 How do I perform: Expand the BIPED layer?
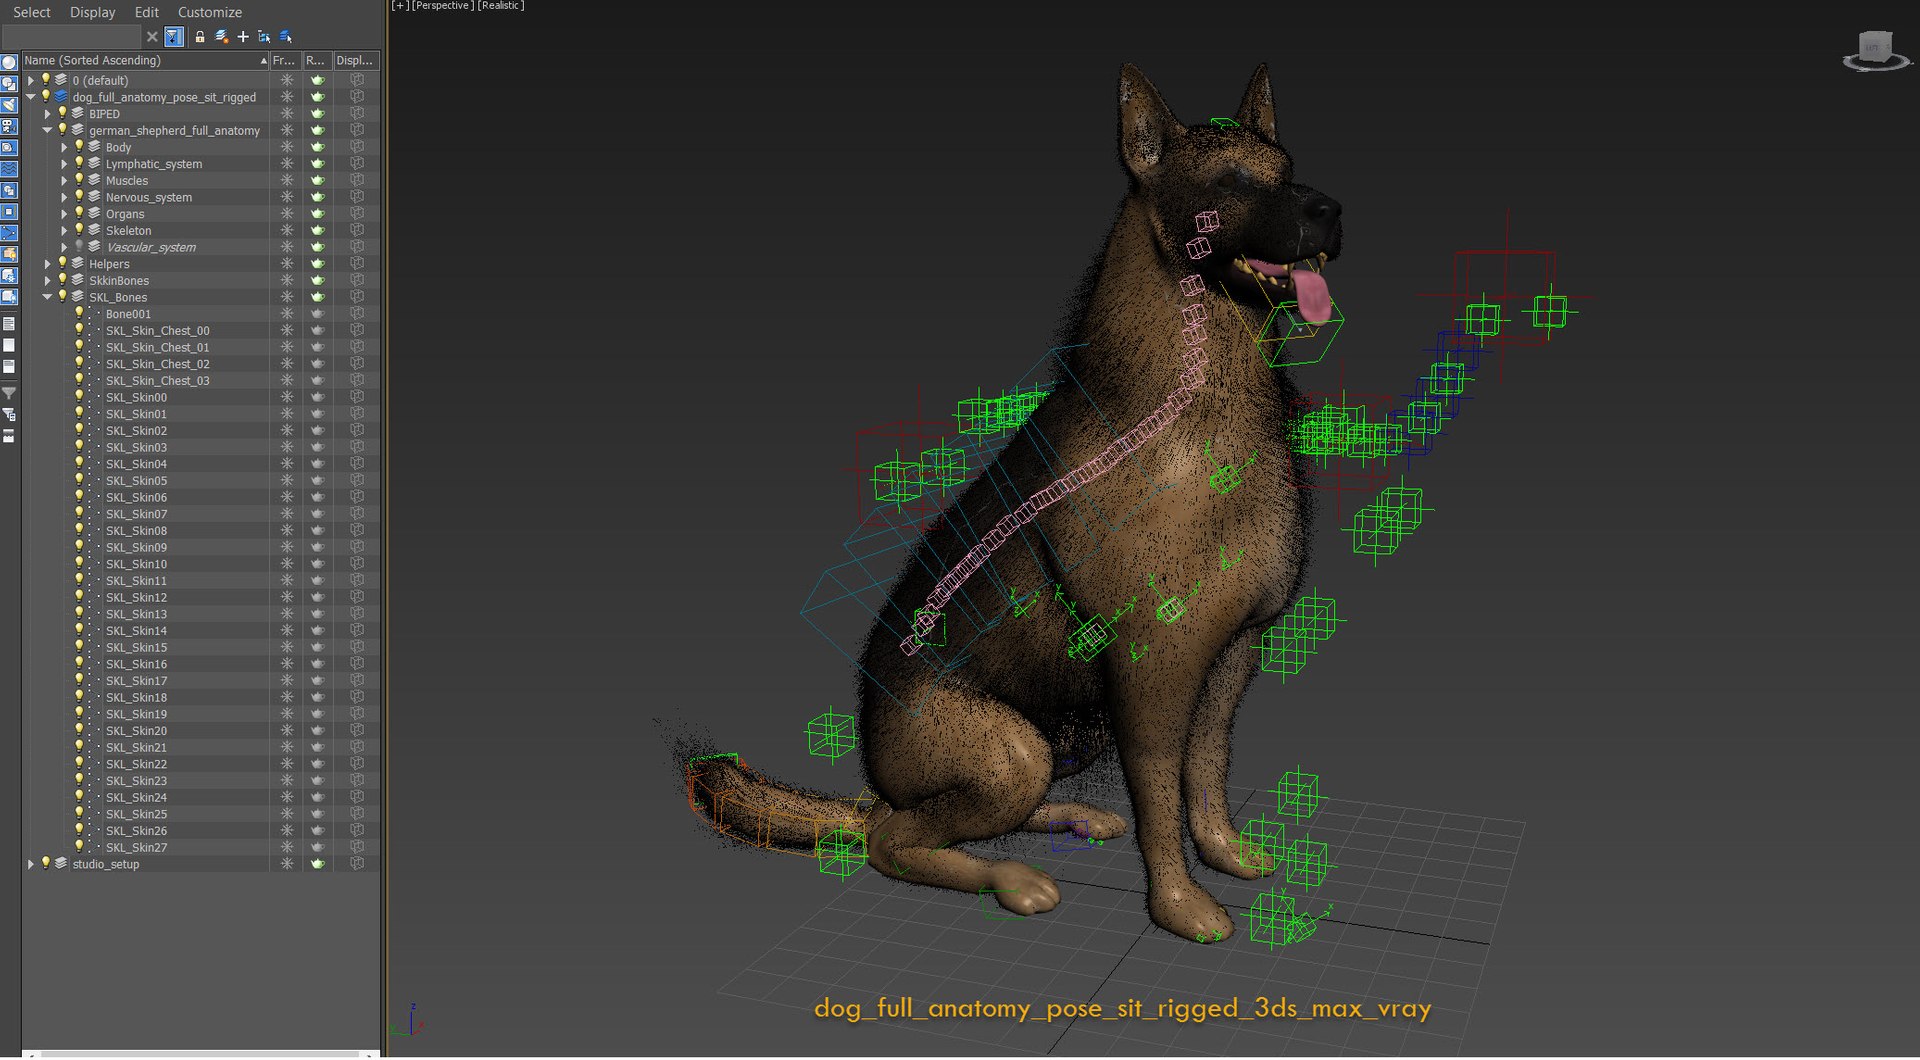pyautogui.click(x=47, y=114)
